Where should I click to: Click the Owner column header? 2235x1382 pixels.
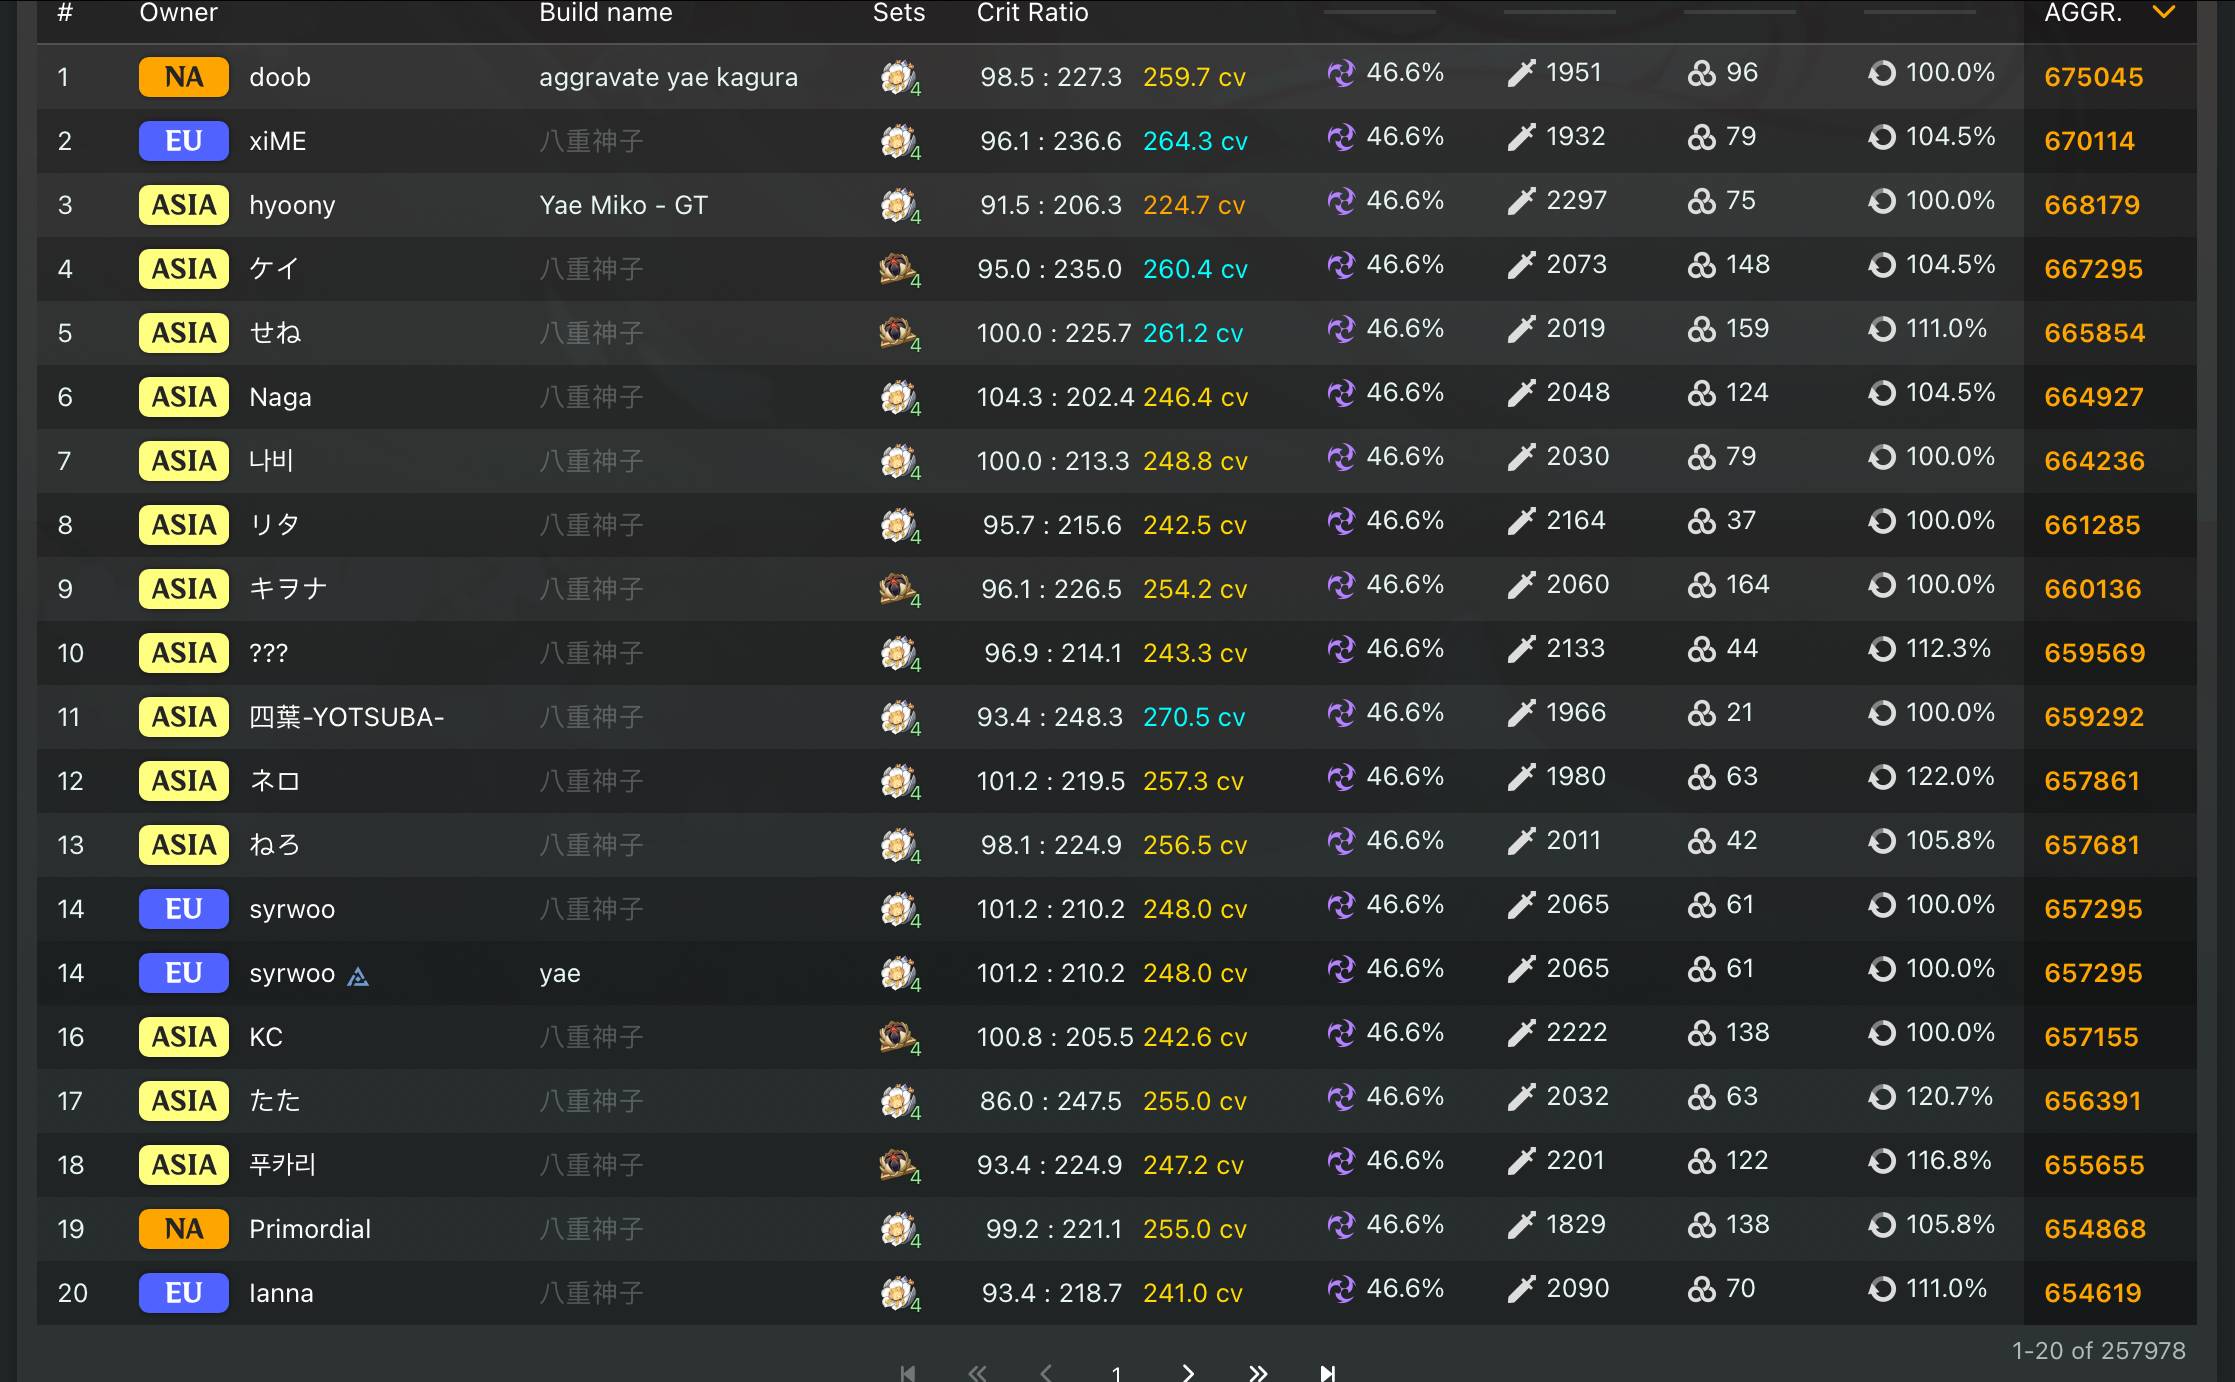click(178, 12)
